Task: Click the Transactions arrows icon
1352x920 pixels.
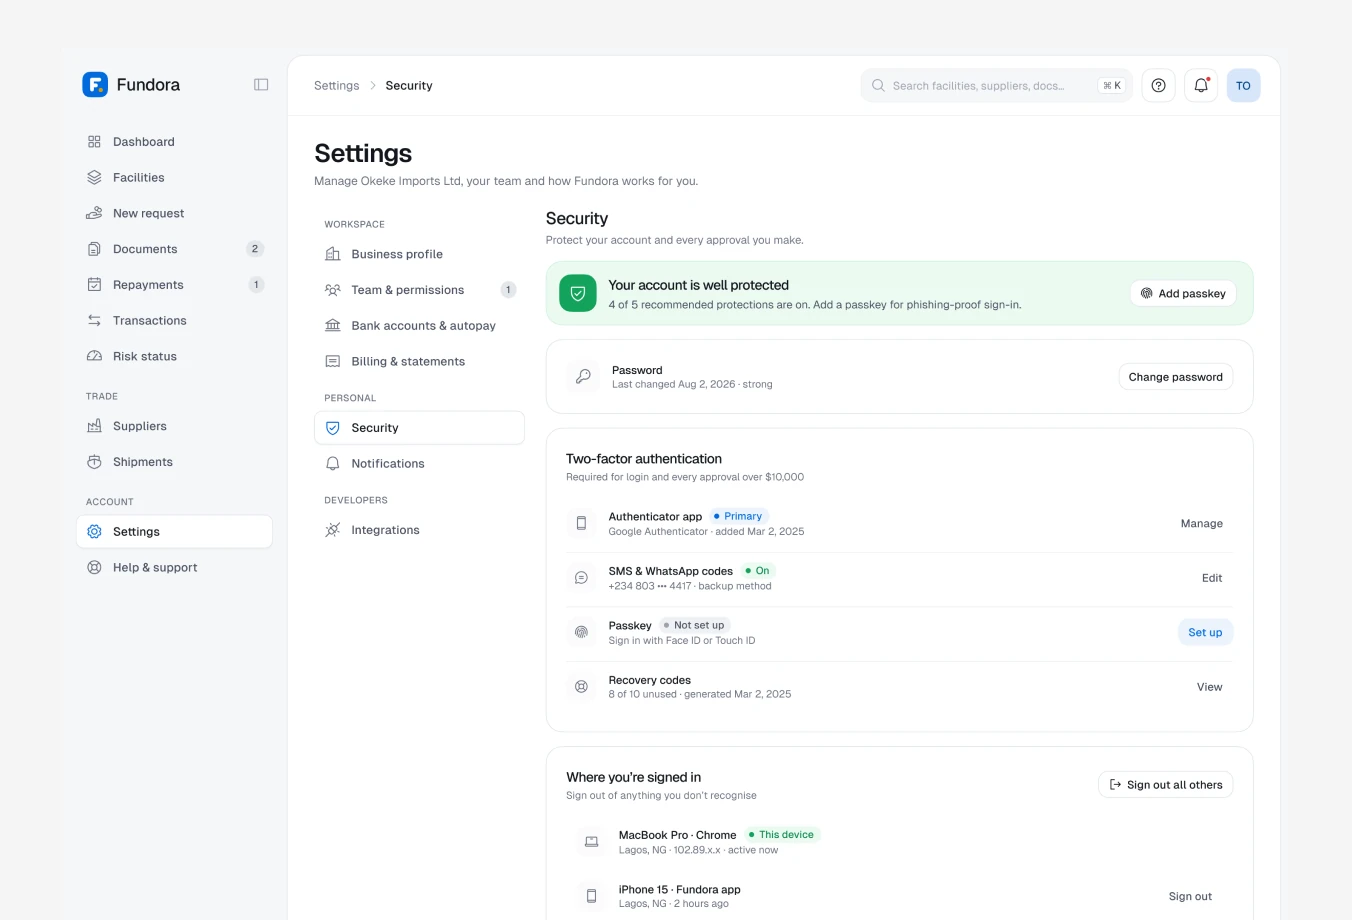Action: 94,321
